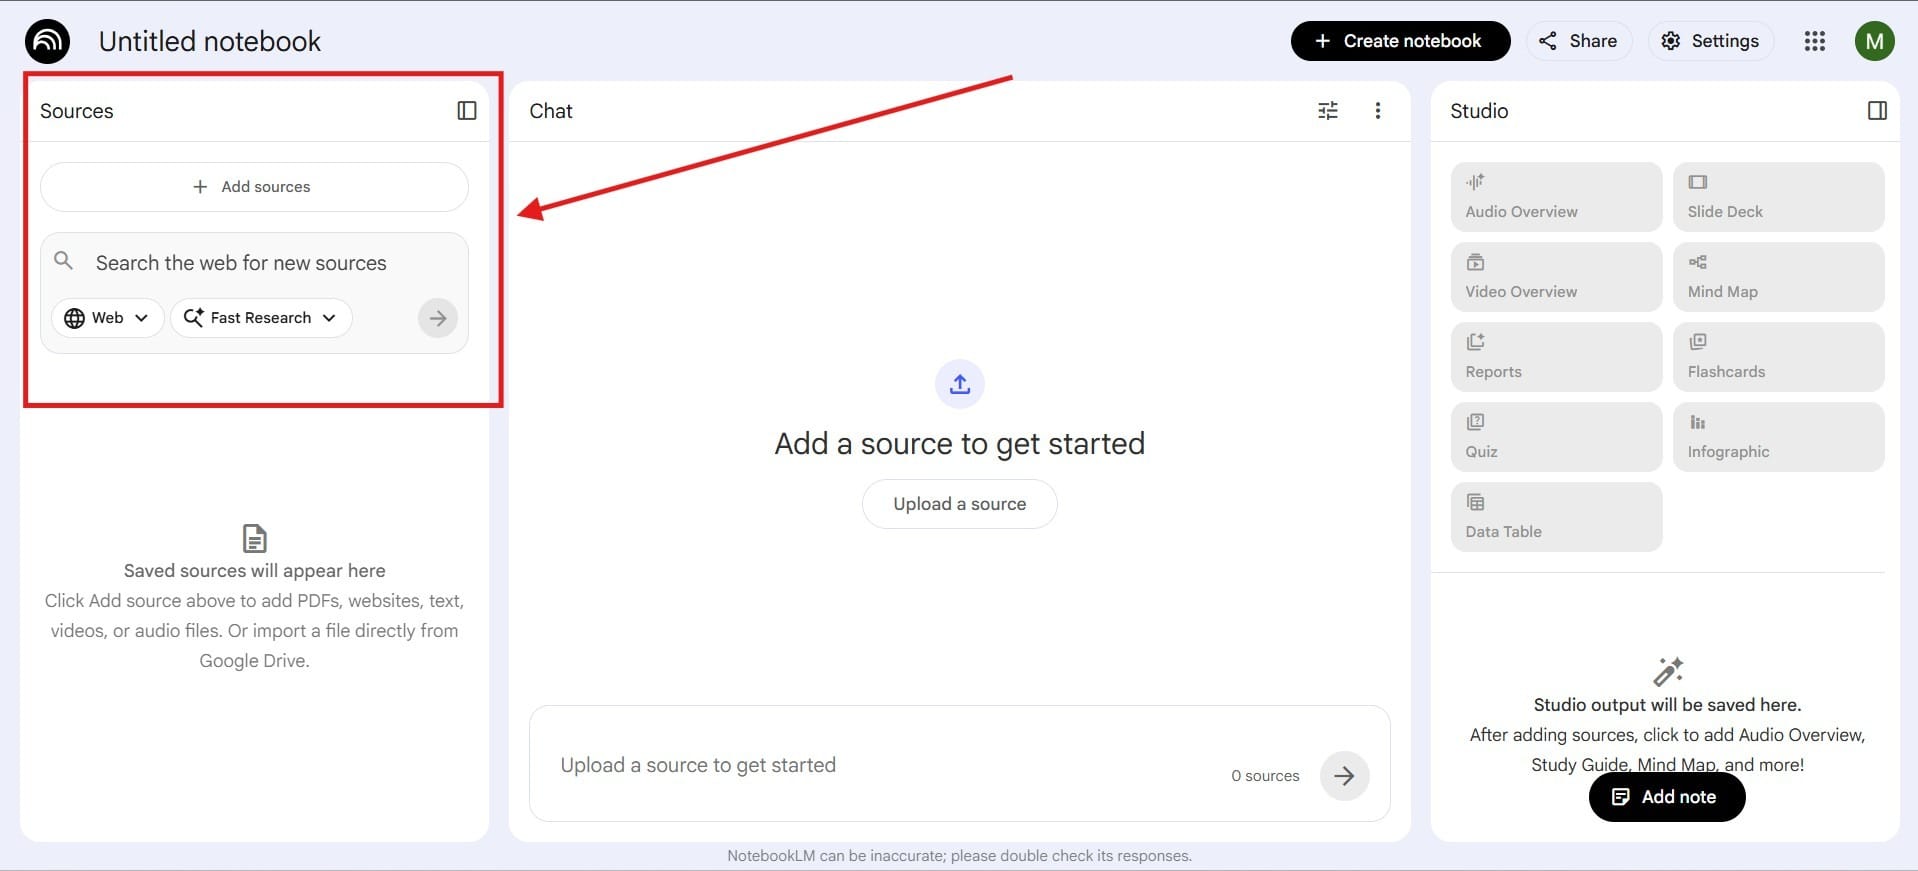Generate an Audio Overview
Viewport: 1918px width, 871px height.
click(x=1556, y=197)
